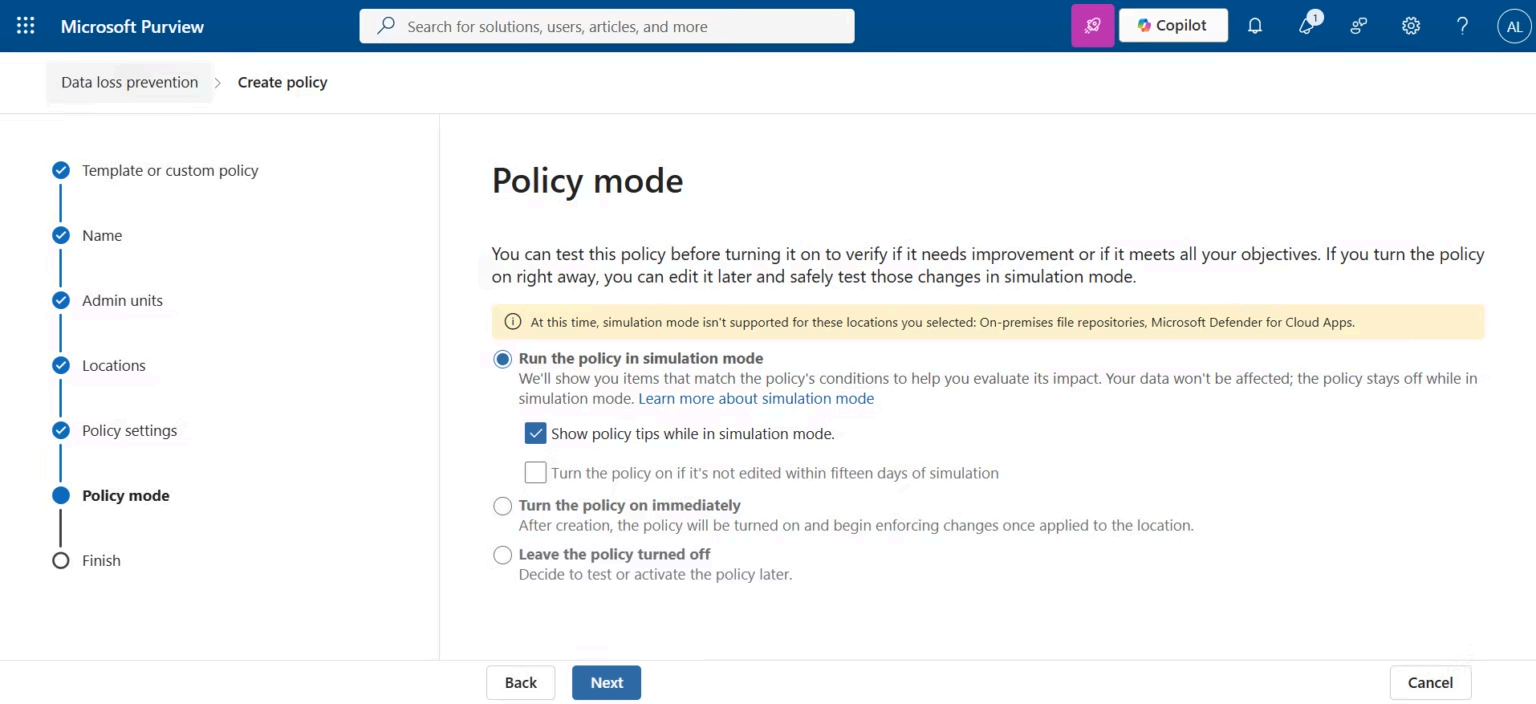The width and height of the screenshot is (1536, 704).
Task: Click the Next button
Action: point(606,683)
